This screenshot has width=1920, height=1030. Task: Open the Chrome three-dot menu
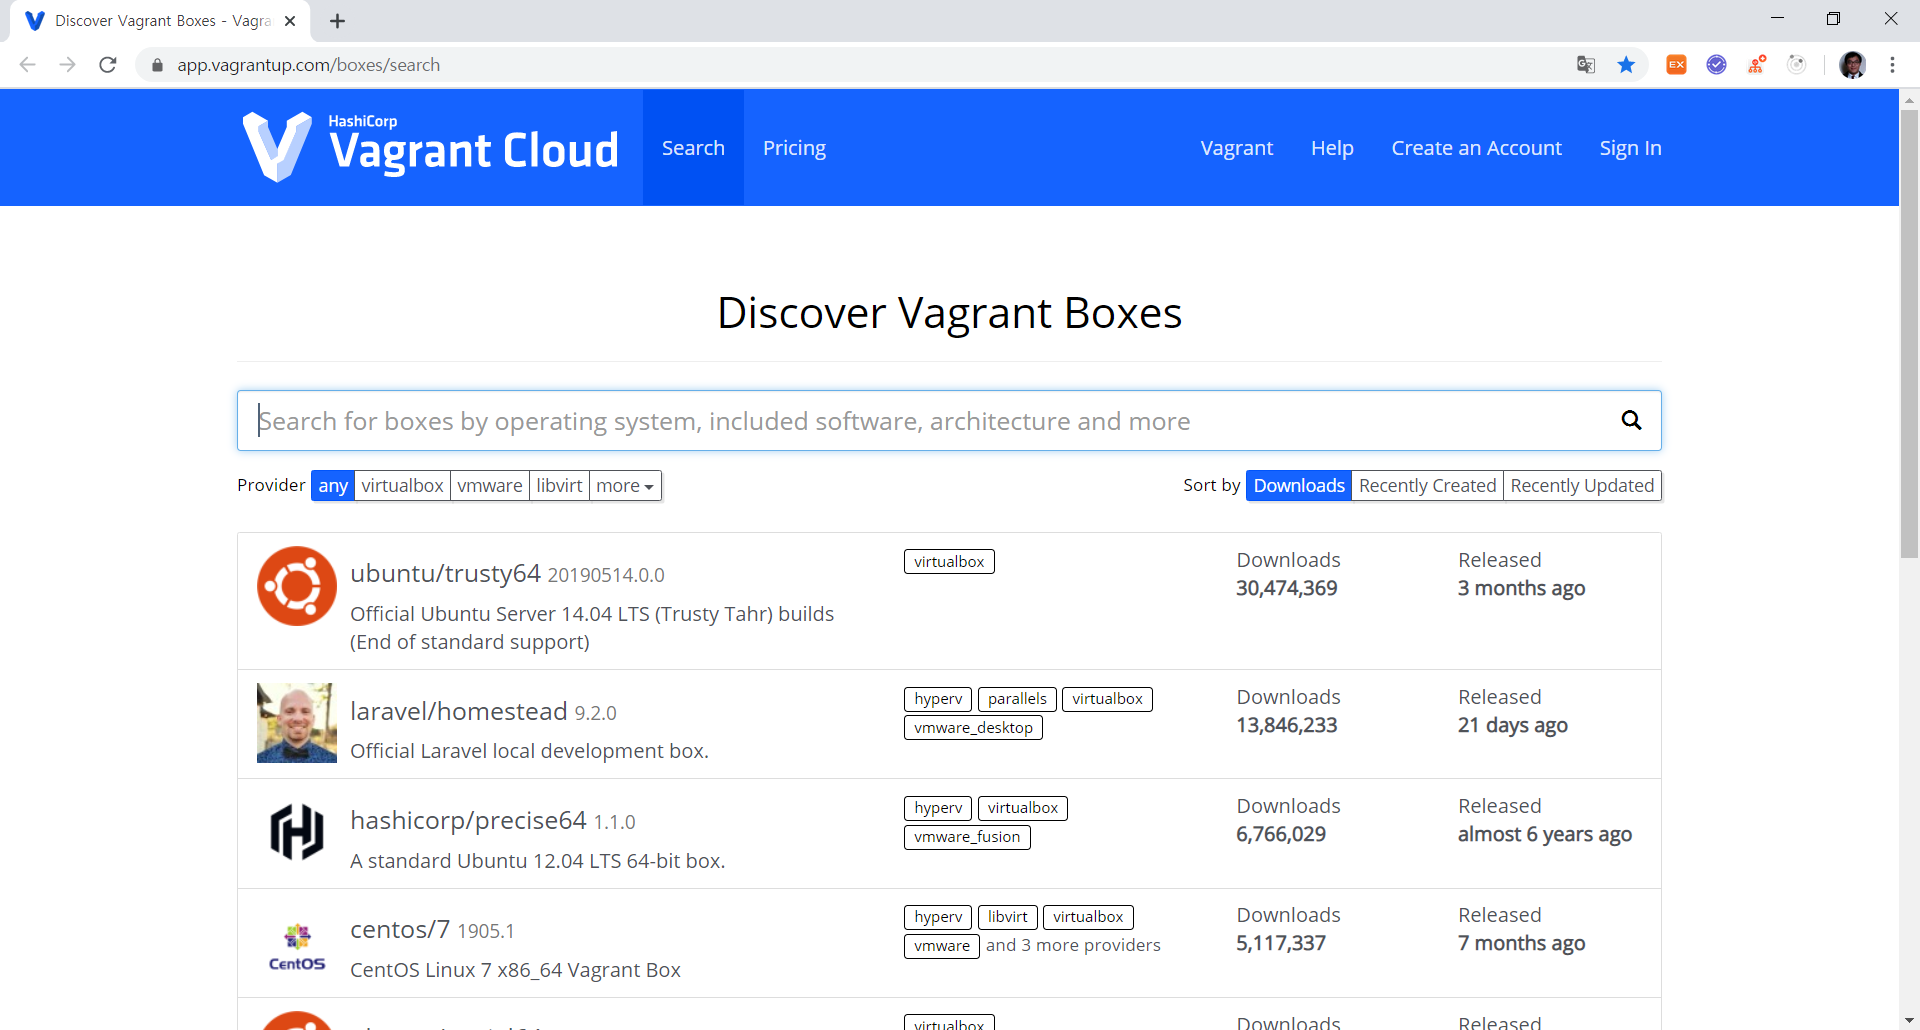pos(1892,65)
